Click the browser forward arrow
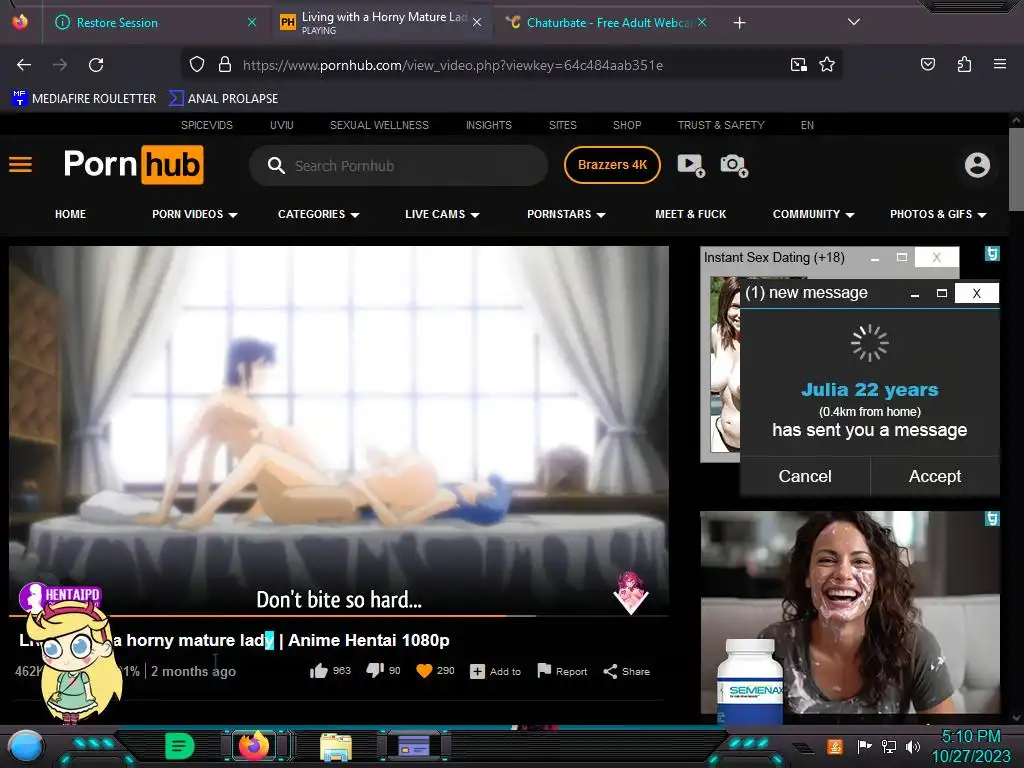This screenshot has width=1024, height=768. point(60,65)
